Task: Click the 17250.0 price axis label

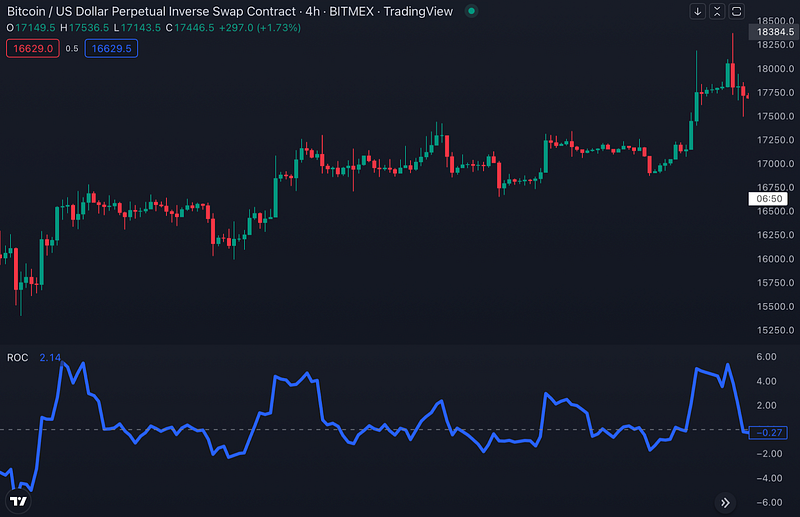Action: click(x=776, y=140)
